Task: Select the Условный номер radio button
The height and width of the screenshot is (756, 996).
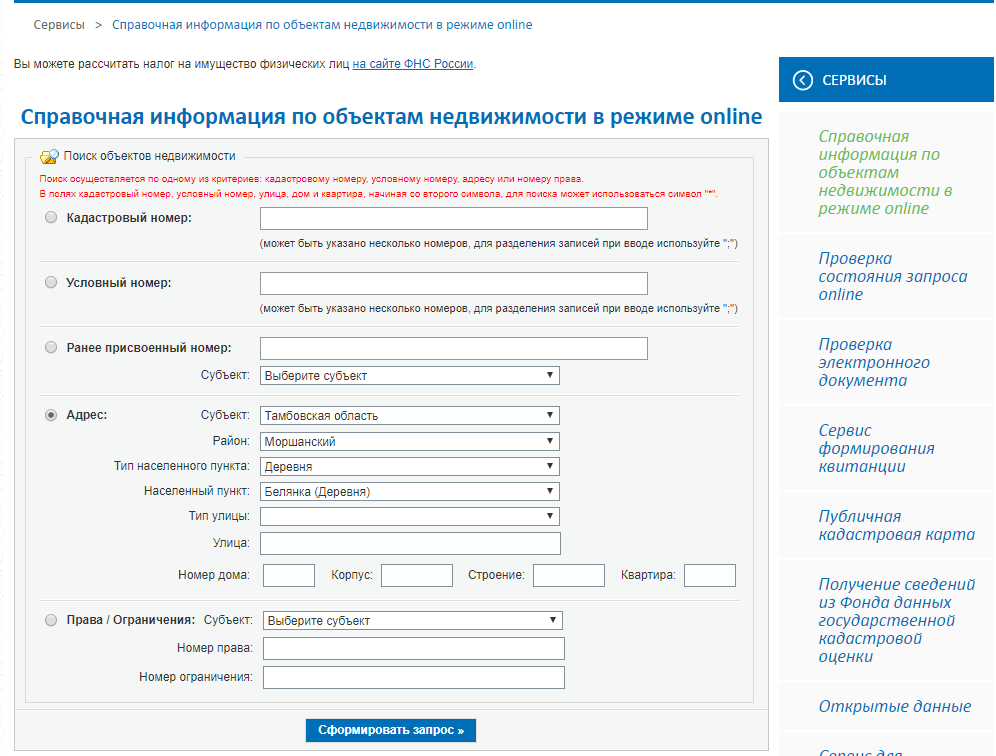Action: (x=51, y=283)
